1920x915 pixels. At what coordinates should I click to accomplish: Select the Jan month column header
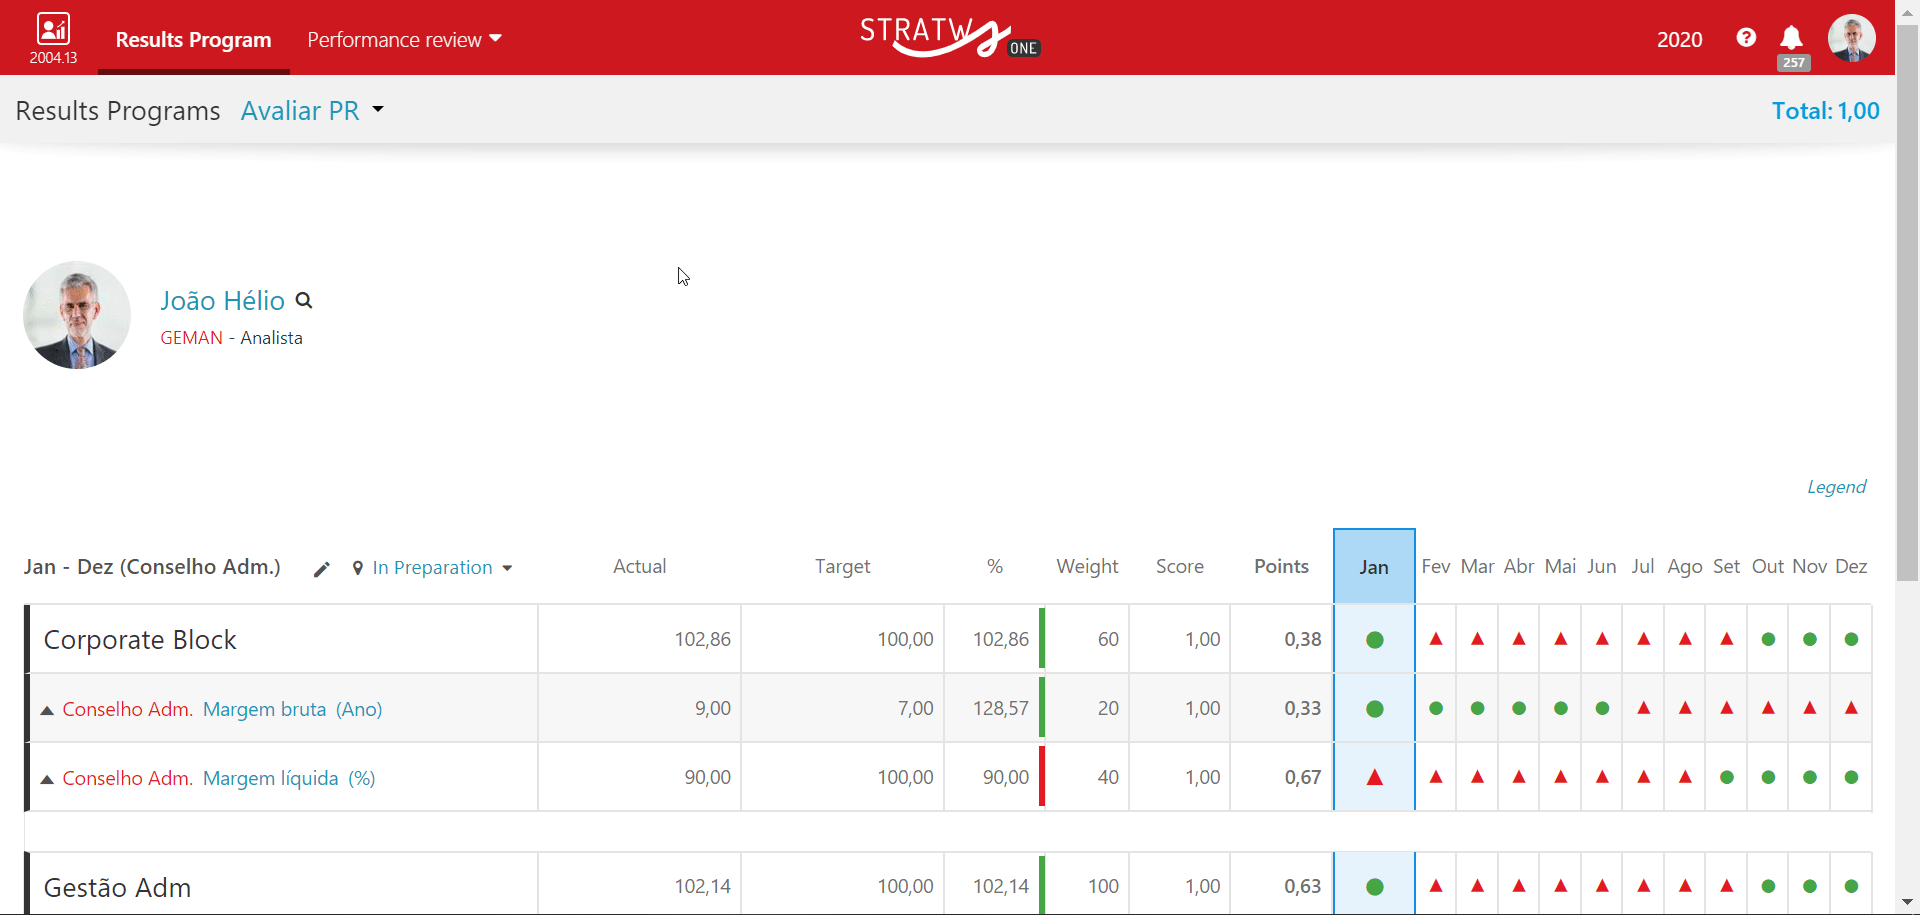(1374, 566)
